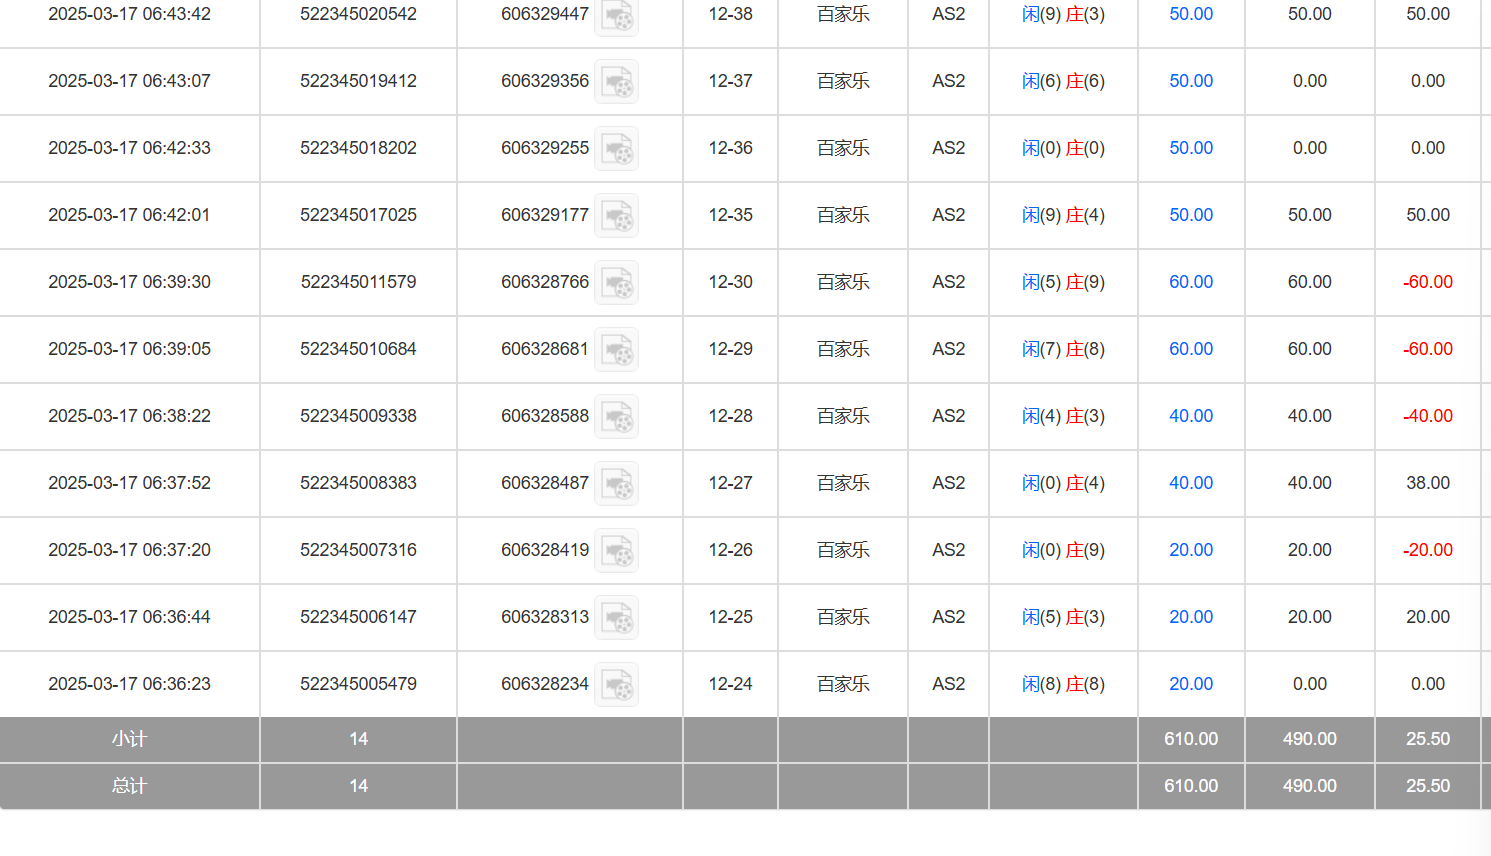This screenshot has width=1491, height=856.
Task: Click result 闲(6) 庄(6) in row 12-37
Action: (1063, 81)
